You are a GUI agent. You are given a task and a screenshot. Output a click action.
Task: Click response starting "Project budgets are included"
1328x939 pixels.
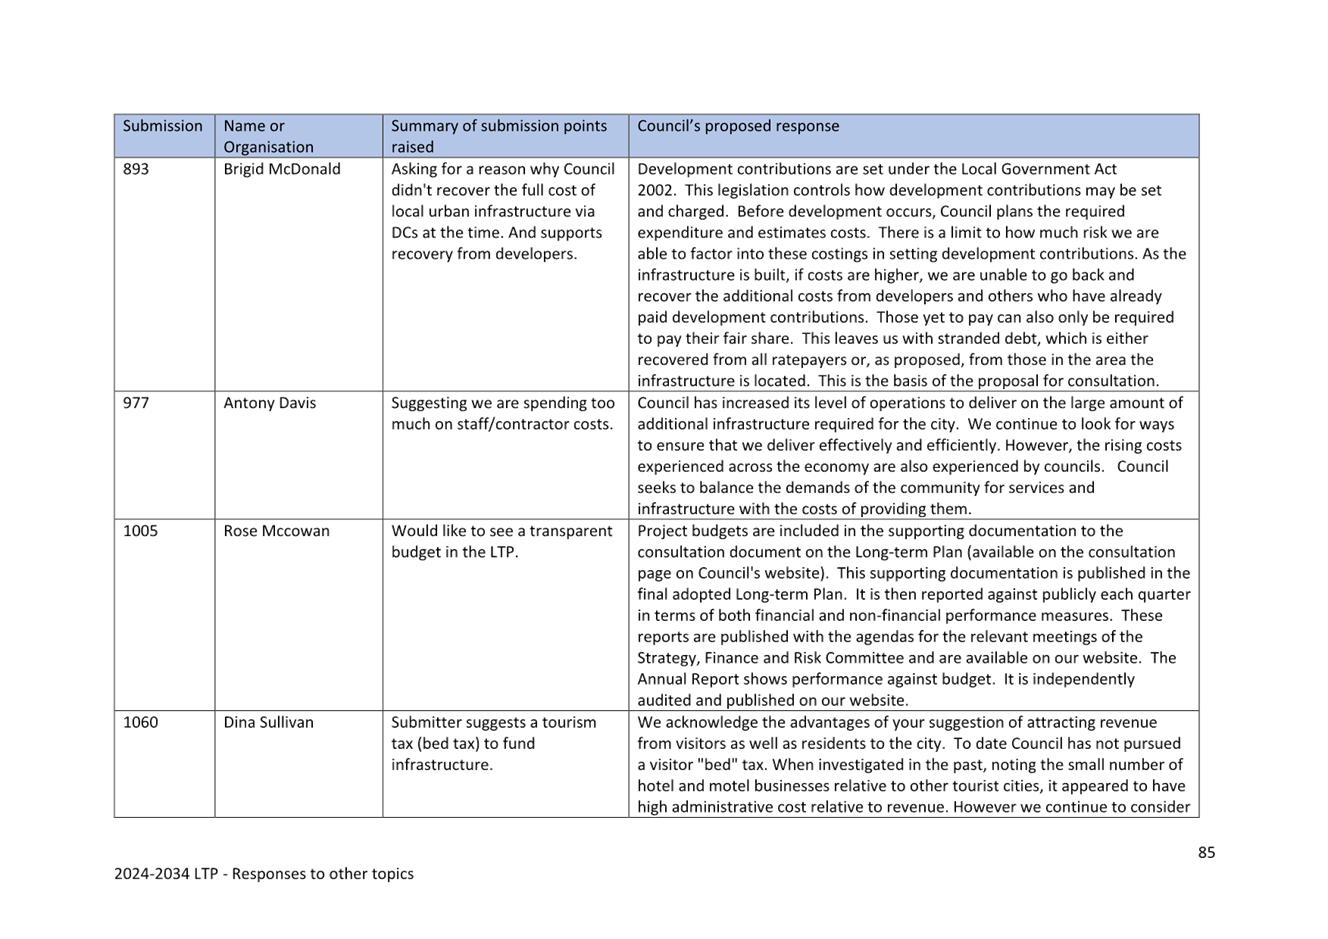point(914,615)
